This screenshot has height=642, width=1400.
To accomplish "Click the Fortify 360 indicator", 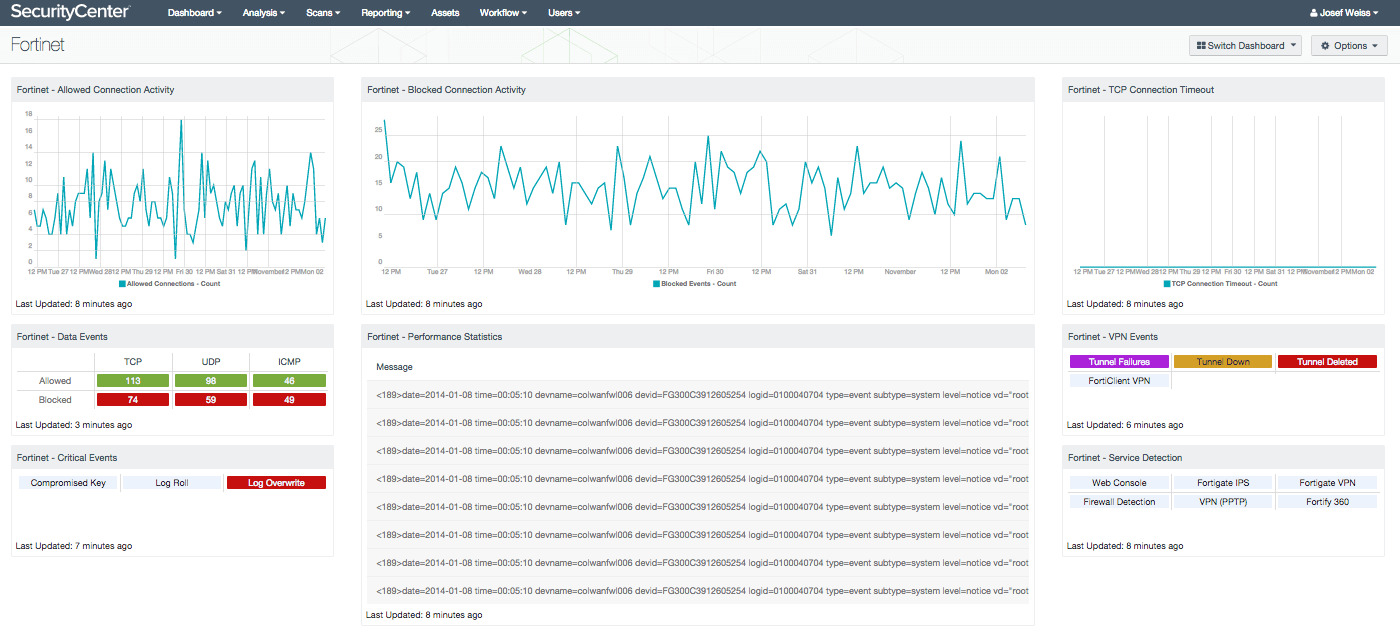I will pyautogui.click(x=1327, y=502).
